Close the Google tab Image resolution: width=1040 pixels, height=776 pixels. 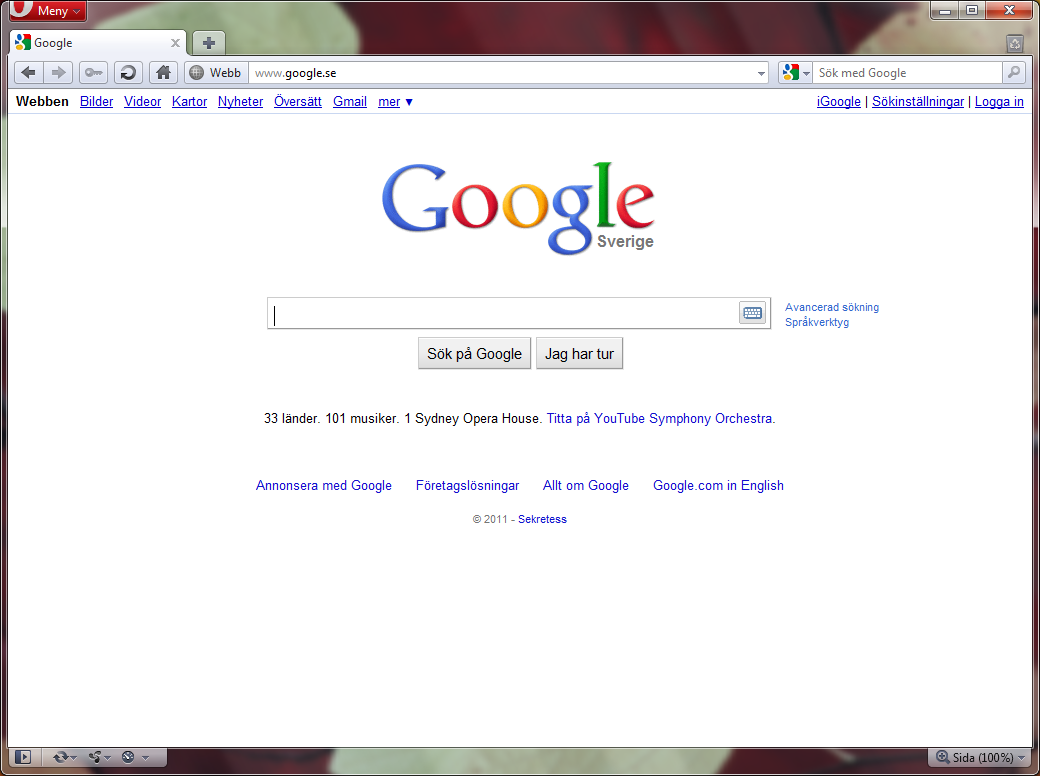point(175,43)
